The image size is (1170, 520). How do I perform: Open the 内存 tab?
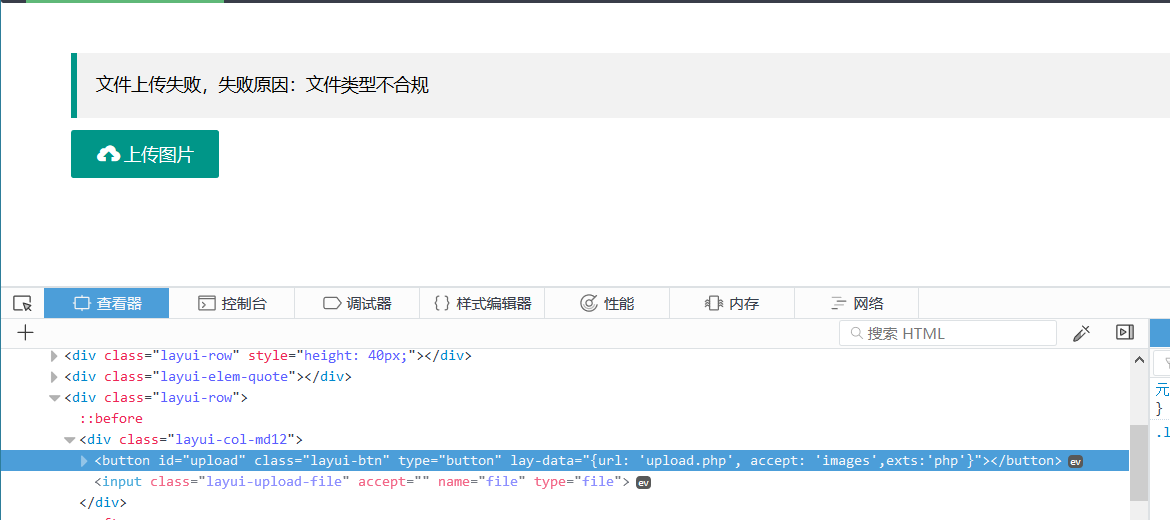(x=732, y=304)
